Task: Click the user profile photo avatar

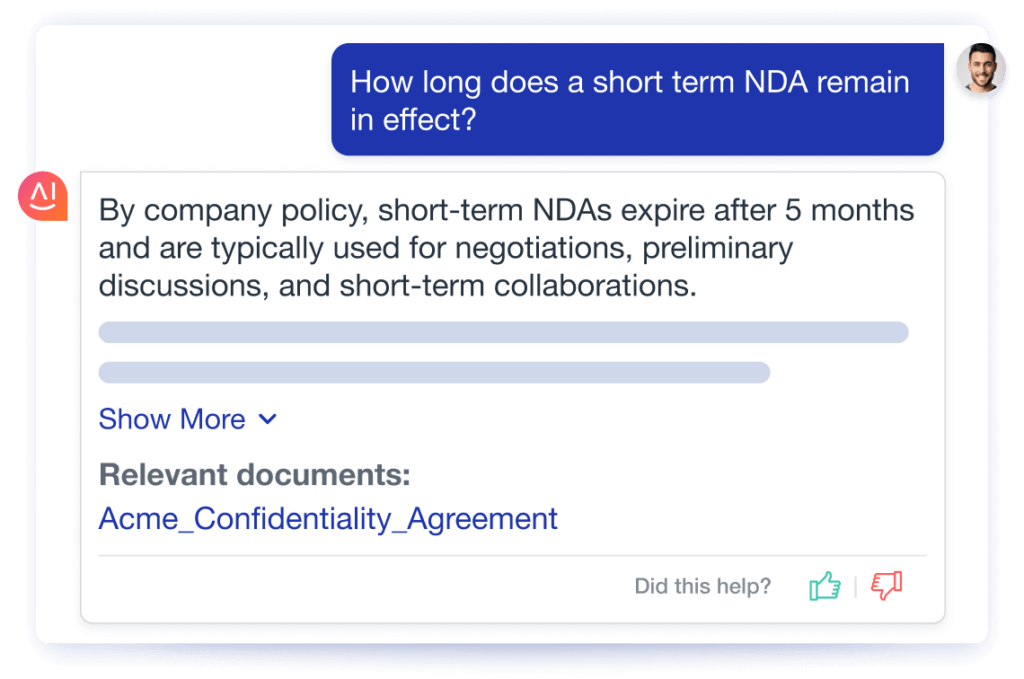Action: coord(980,69)
